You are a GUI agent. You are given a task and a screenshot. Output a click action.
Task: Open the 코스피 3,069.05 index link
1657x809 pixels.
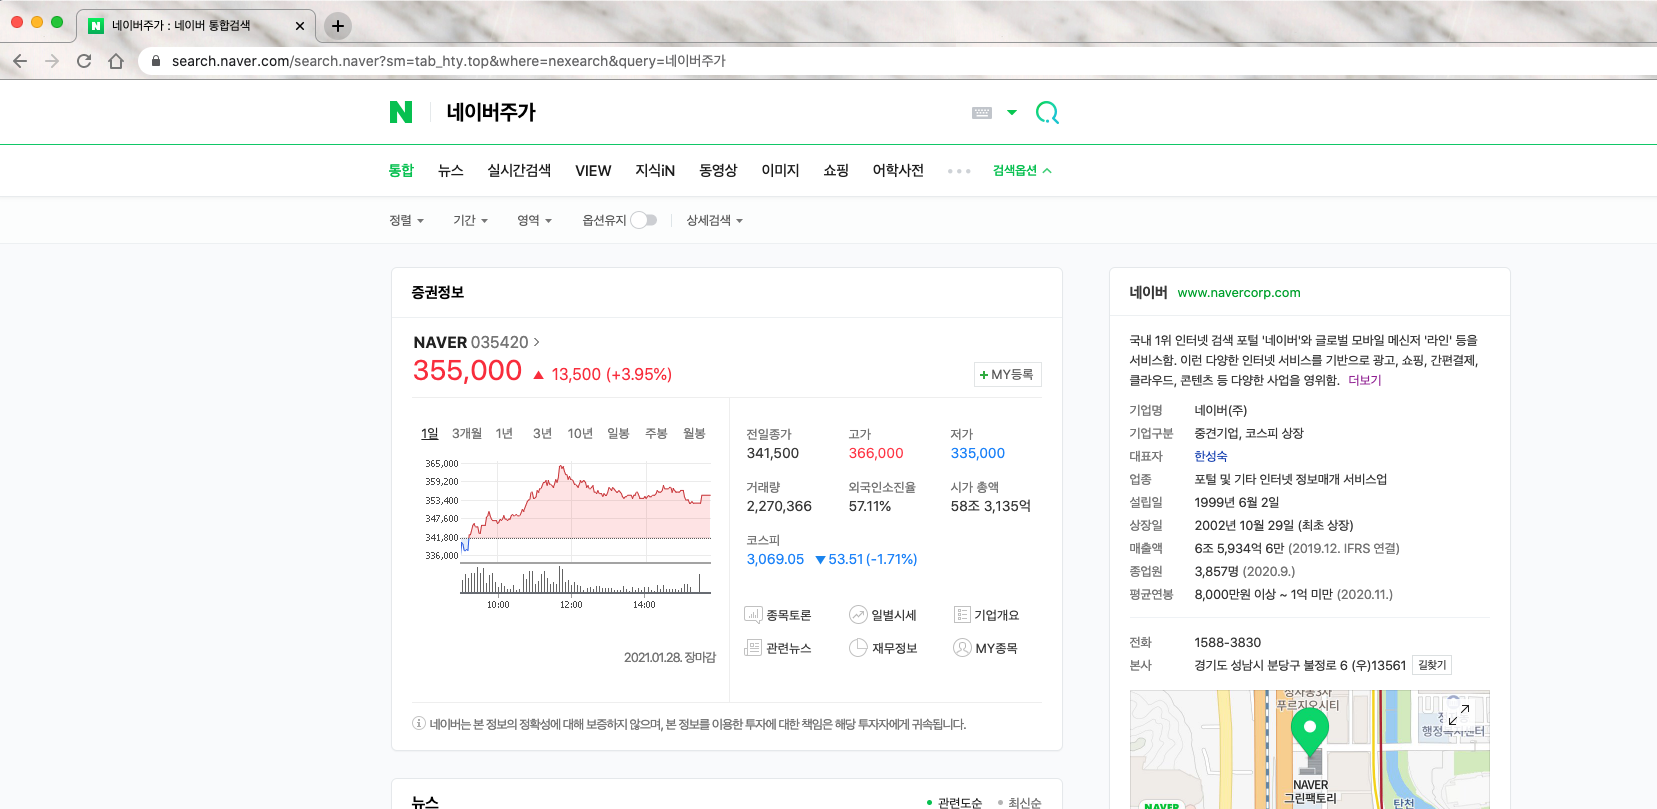[775, 559]
